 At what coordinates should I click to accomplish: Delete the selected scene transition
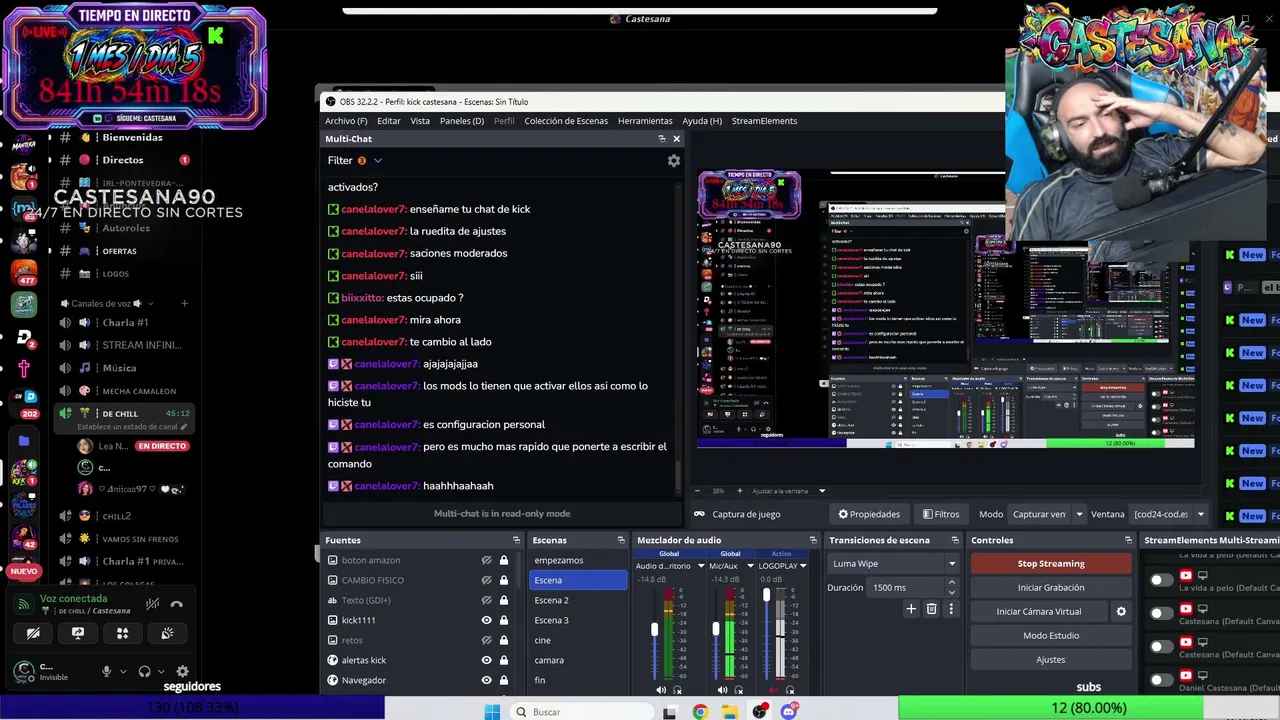click(931, 609)
